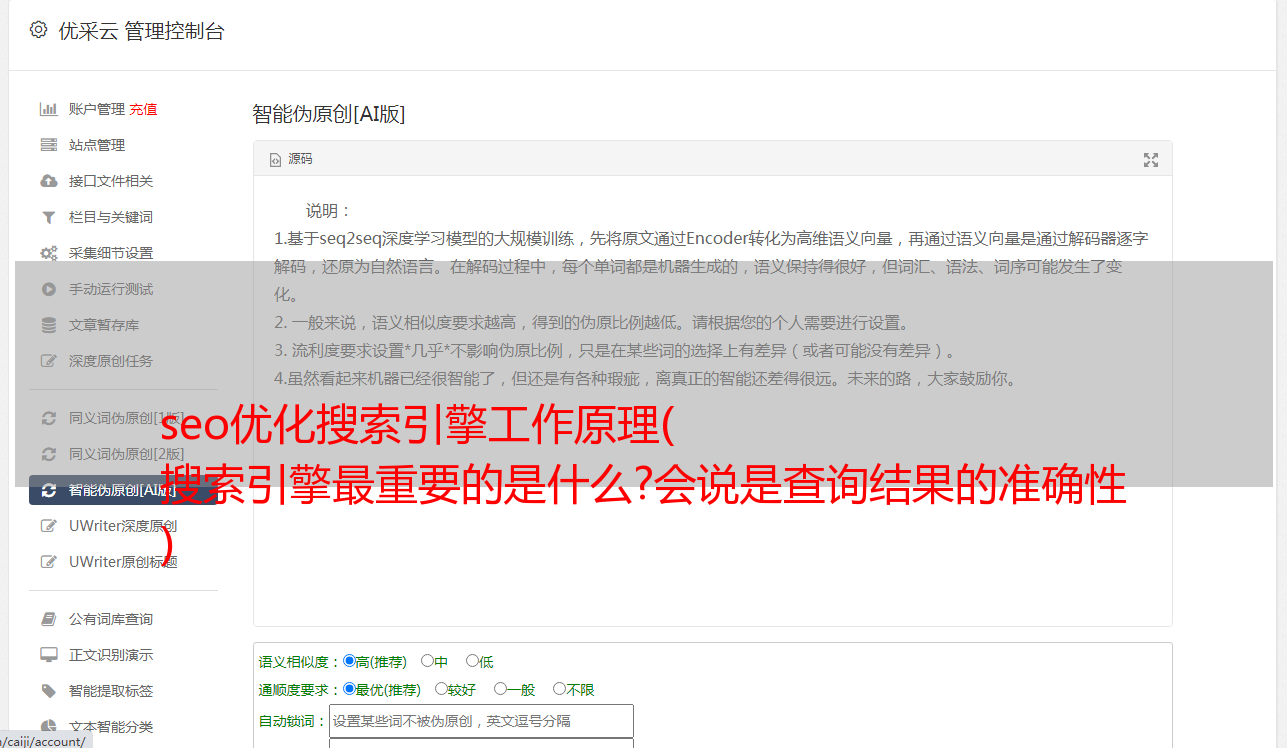Screen dimensions: 1287x748
Task: Open 智能提取标签 sidebar link
Action: pos(111,691)
